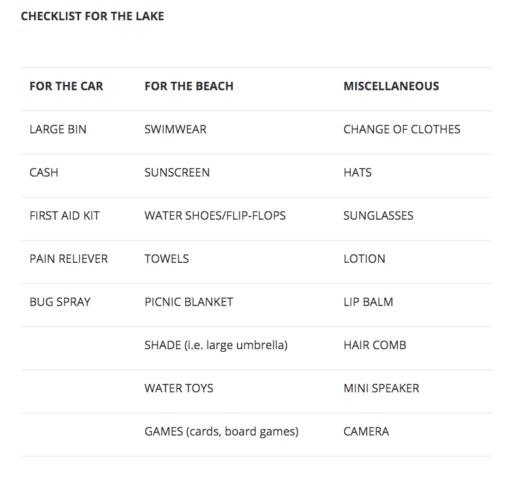Click the BUG SPRAY entry

point(60,302)
